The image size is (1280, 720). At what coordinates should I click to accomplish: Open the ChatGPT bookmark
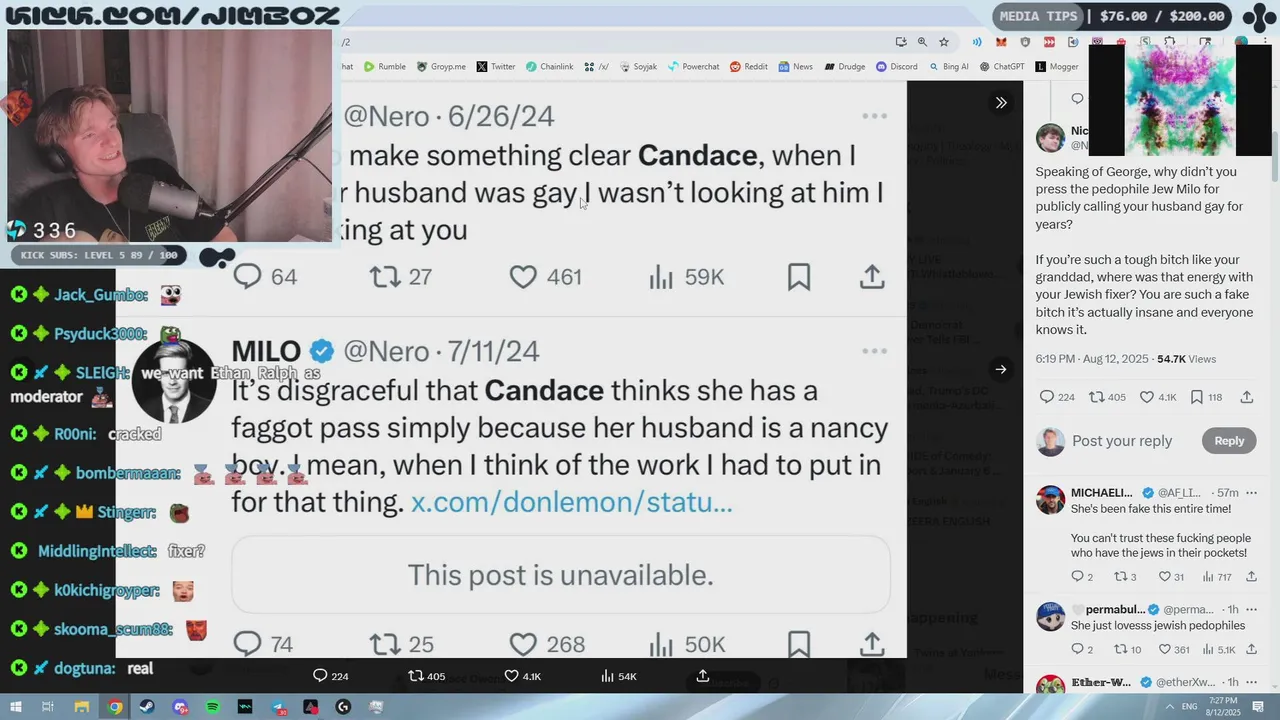(1002, 67)
